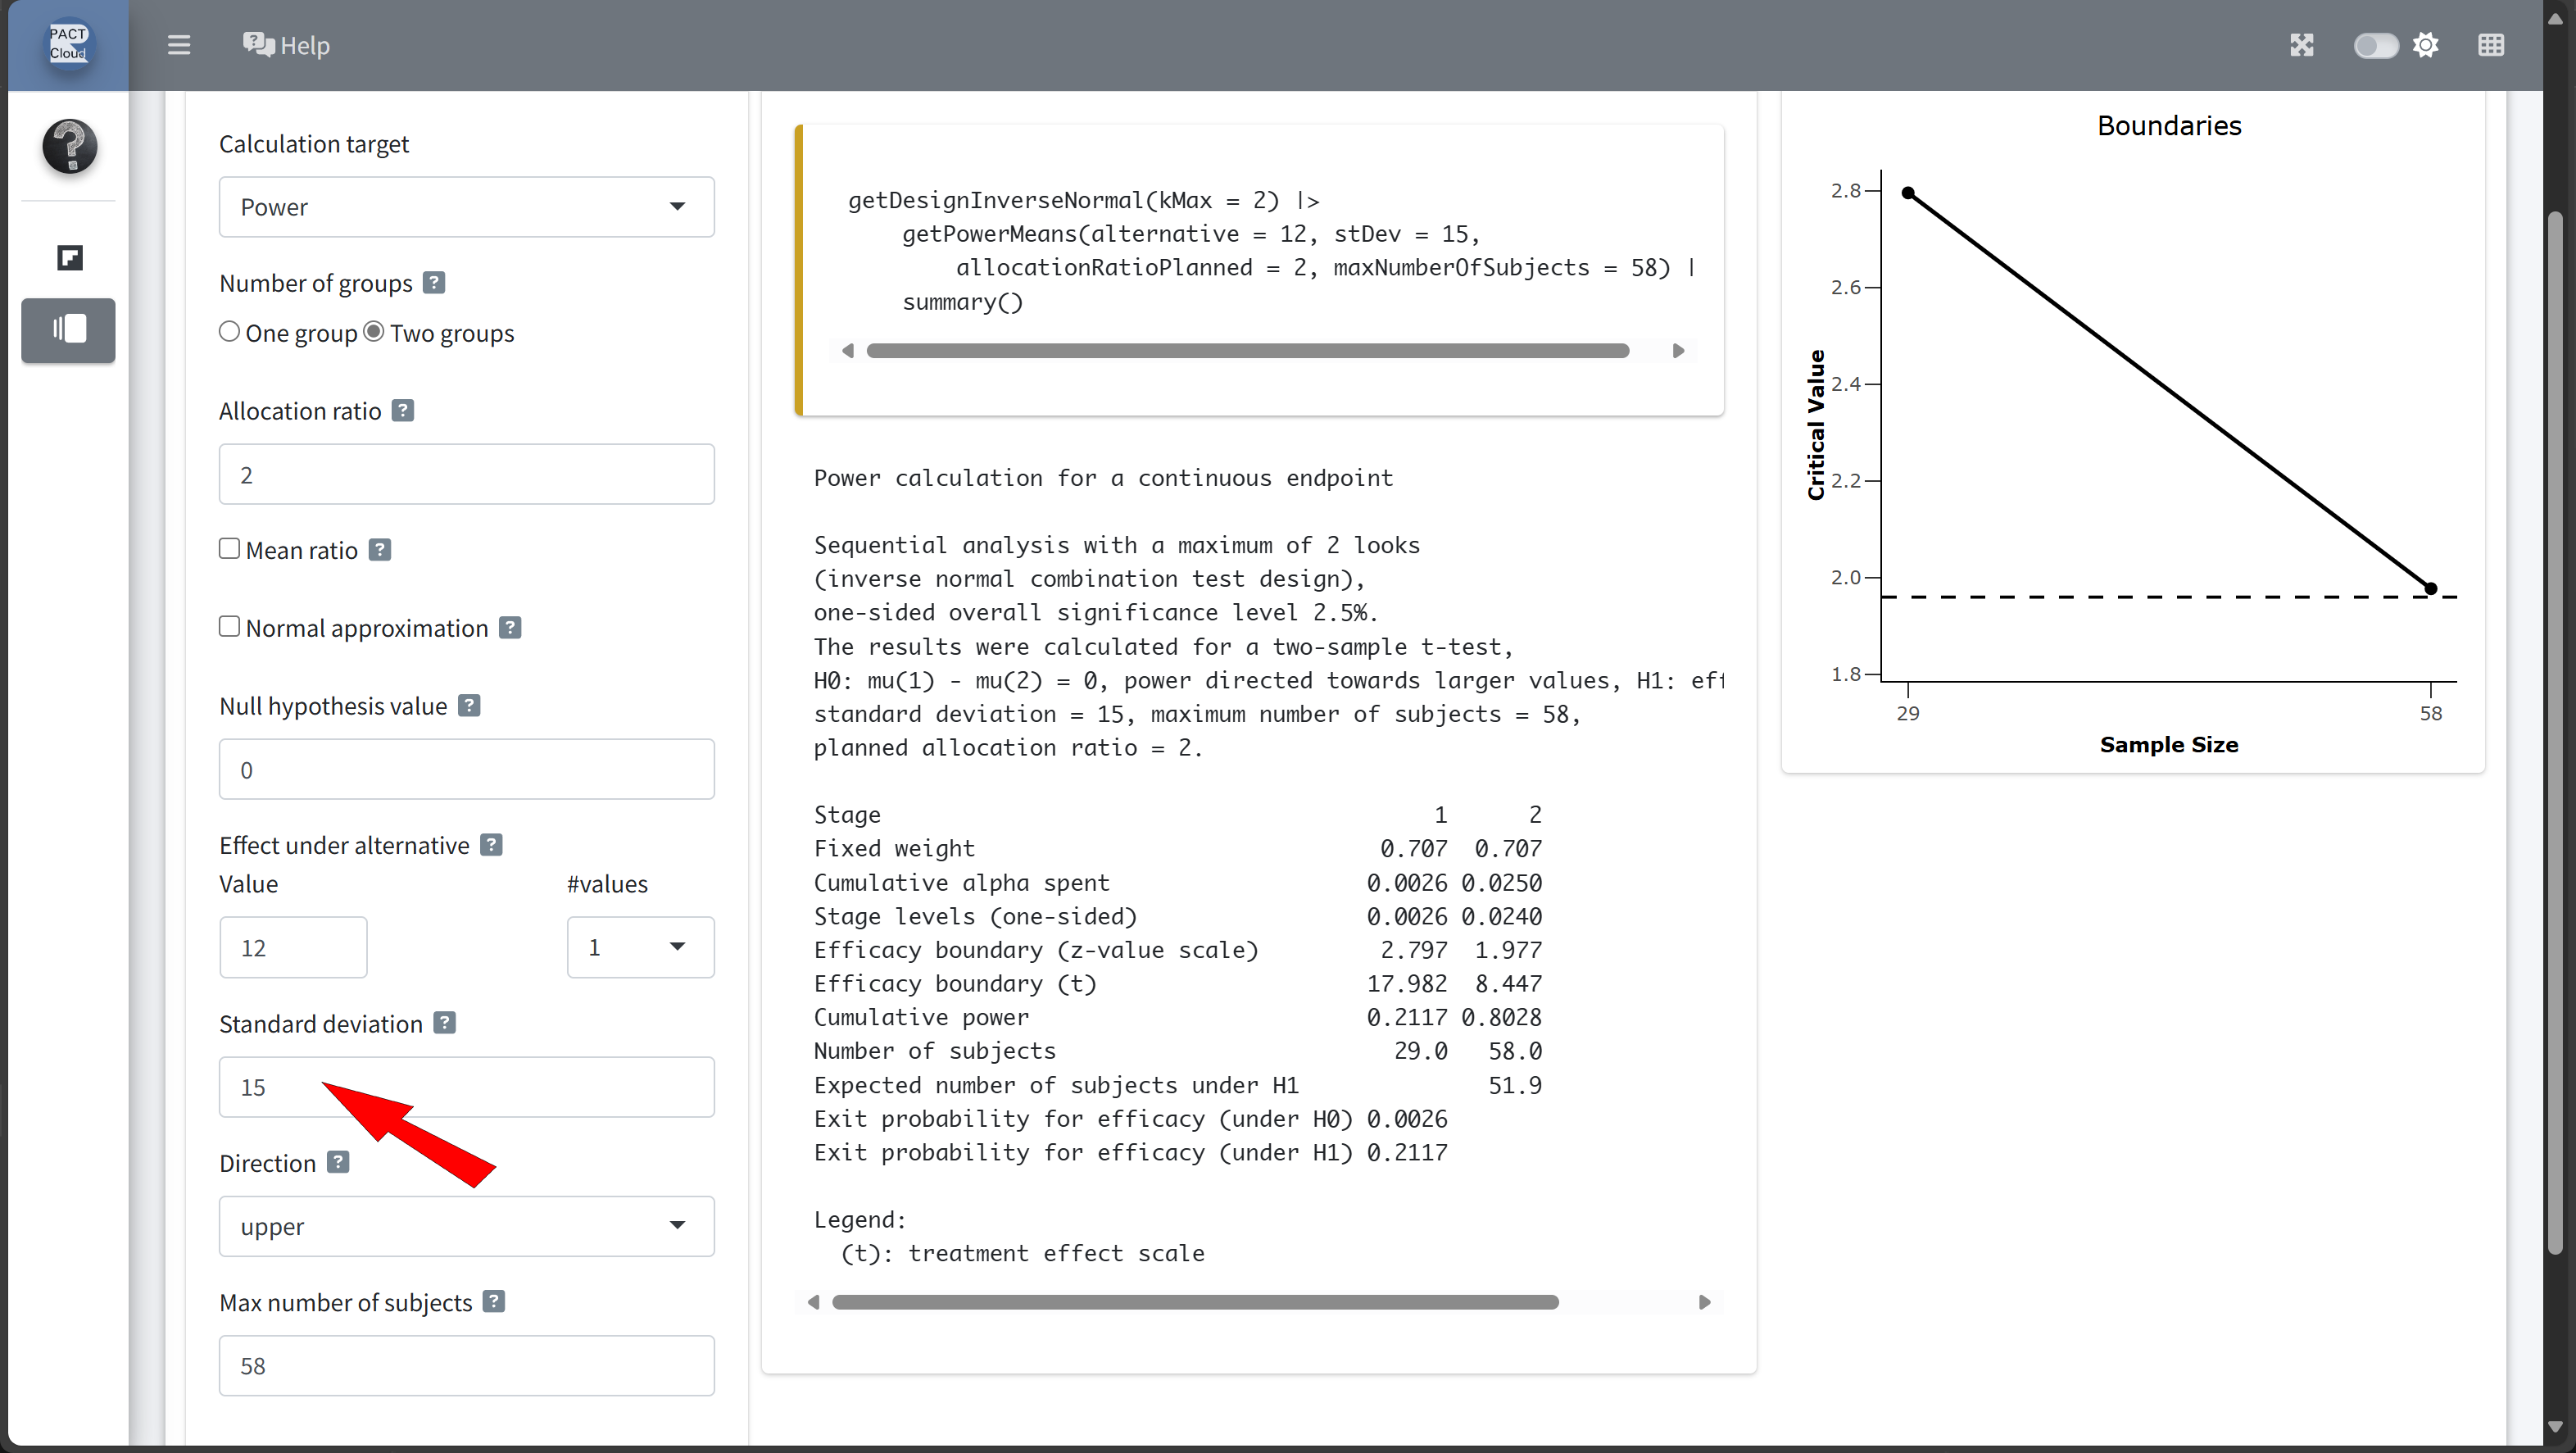This screenshot has width=2576, height=1453.
Task: Select the One group radio button
Action: point(230,332)
